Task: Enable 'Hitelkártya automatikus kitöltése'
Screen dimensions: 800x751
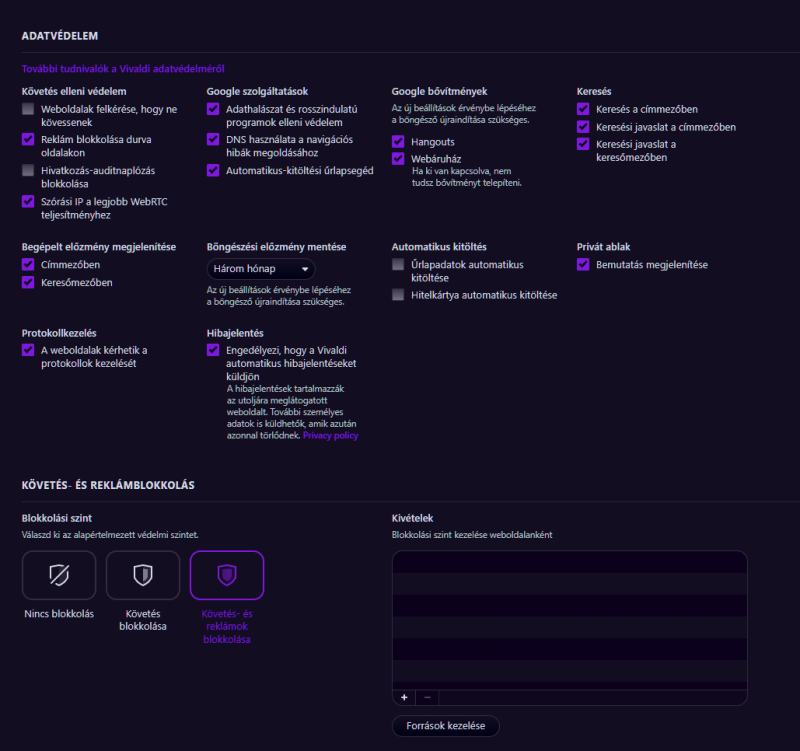Action: [398, 294]
